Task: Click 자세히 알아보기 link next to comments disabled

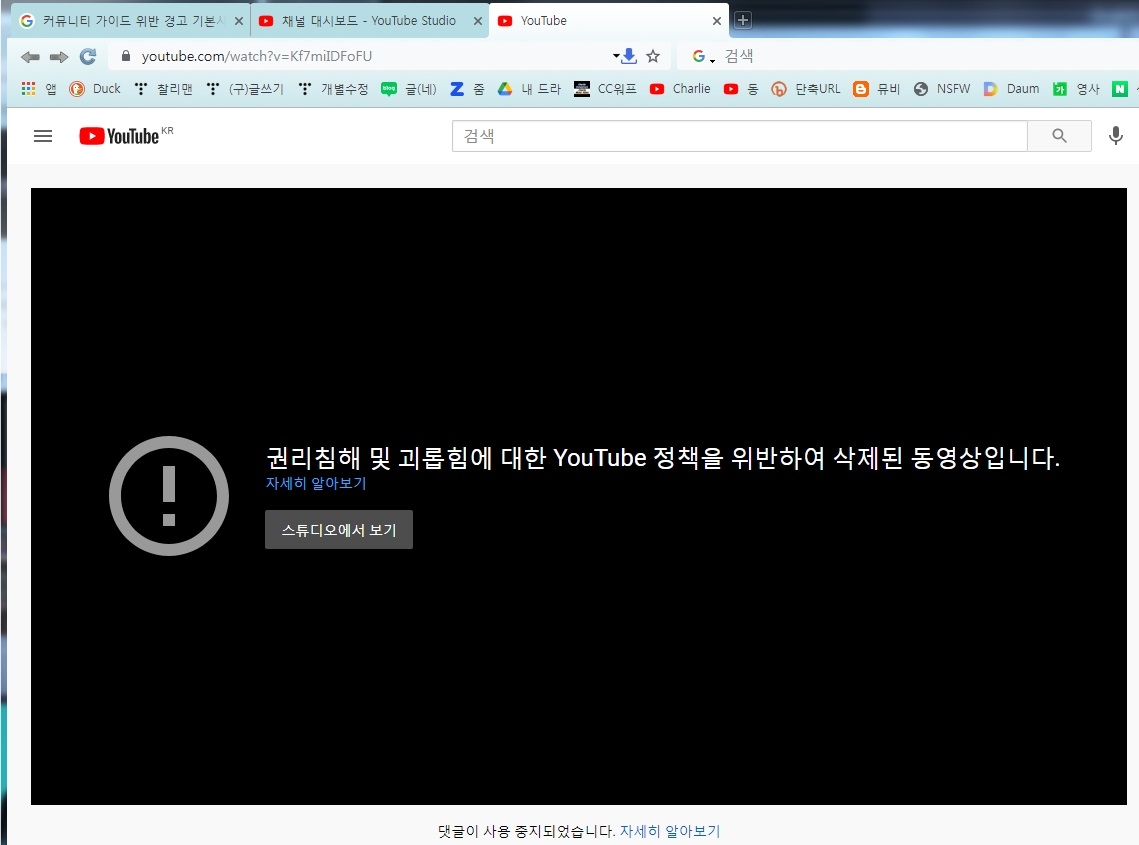Action: coord(670,831)
